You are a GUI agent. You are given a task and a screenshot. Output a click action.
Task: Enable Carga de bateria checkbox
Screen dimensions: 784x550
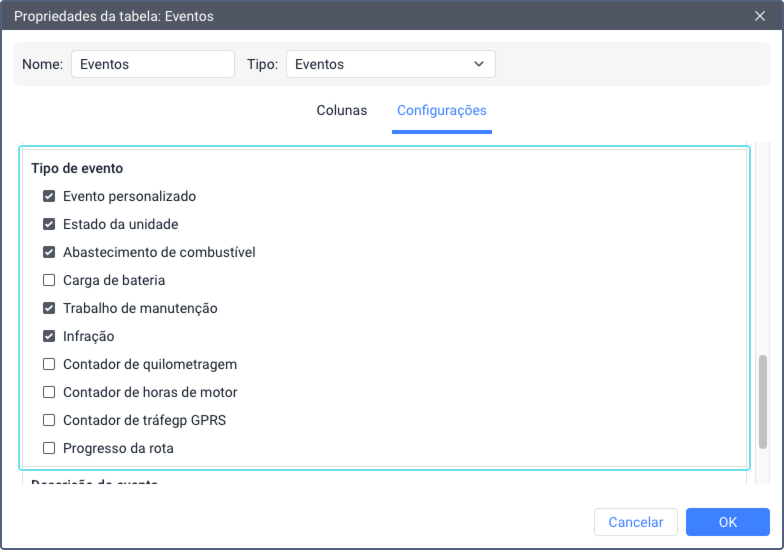coord(49,281)
